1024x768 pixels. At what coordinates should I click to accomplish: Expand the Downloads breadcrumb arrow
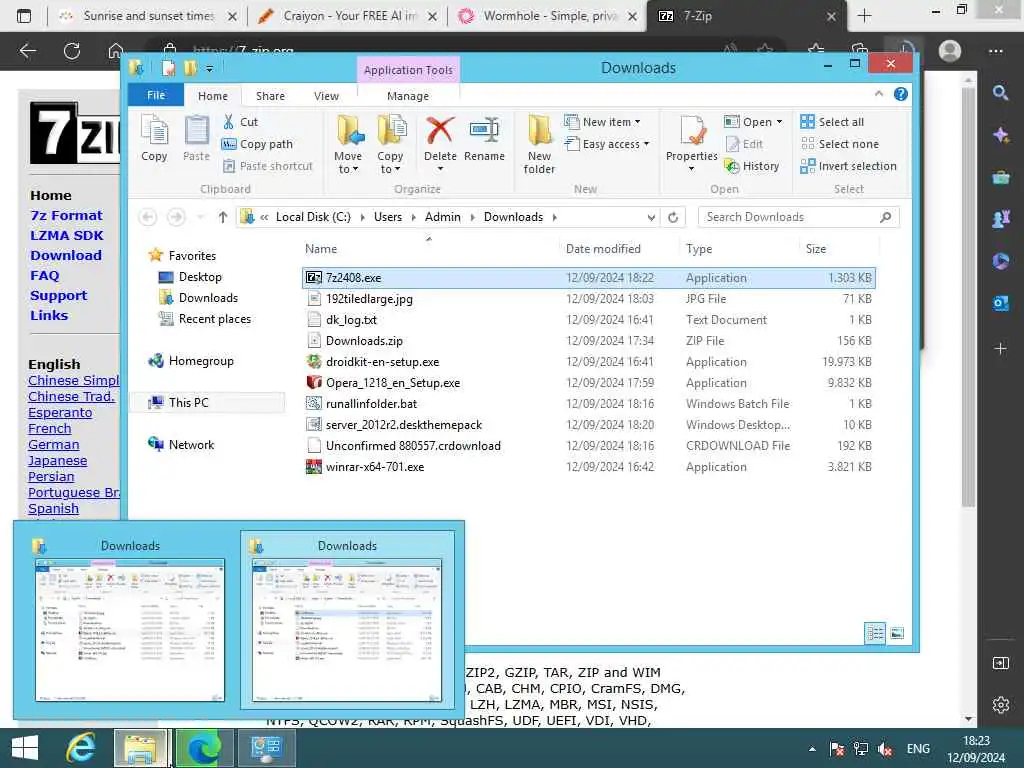click(554, 217)
